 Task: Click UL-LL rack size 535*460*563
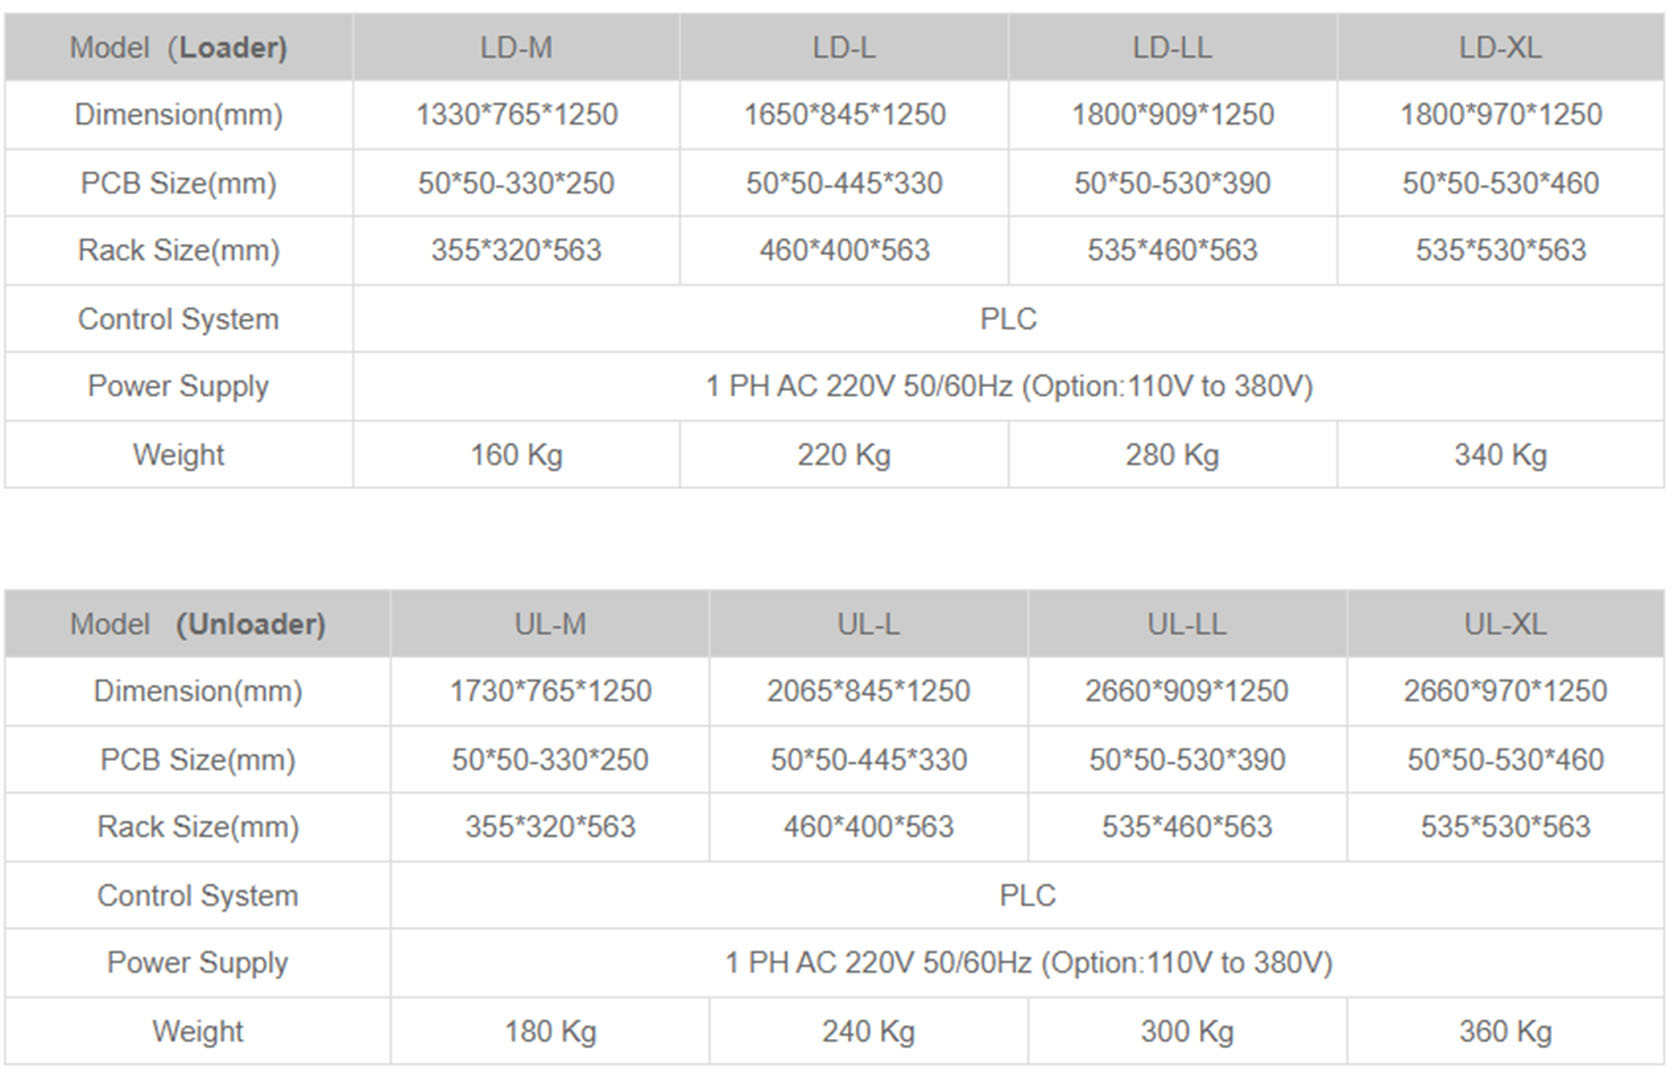tap(1187, 827)
